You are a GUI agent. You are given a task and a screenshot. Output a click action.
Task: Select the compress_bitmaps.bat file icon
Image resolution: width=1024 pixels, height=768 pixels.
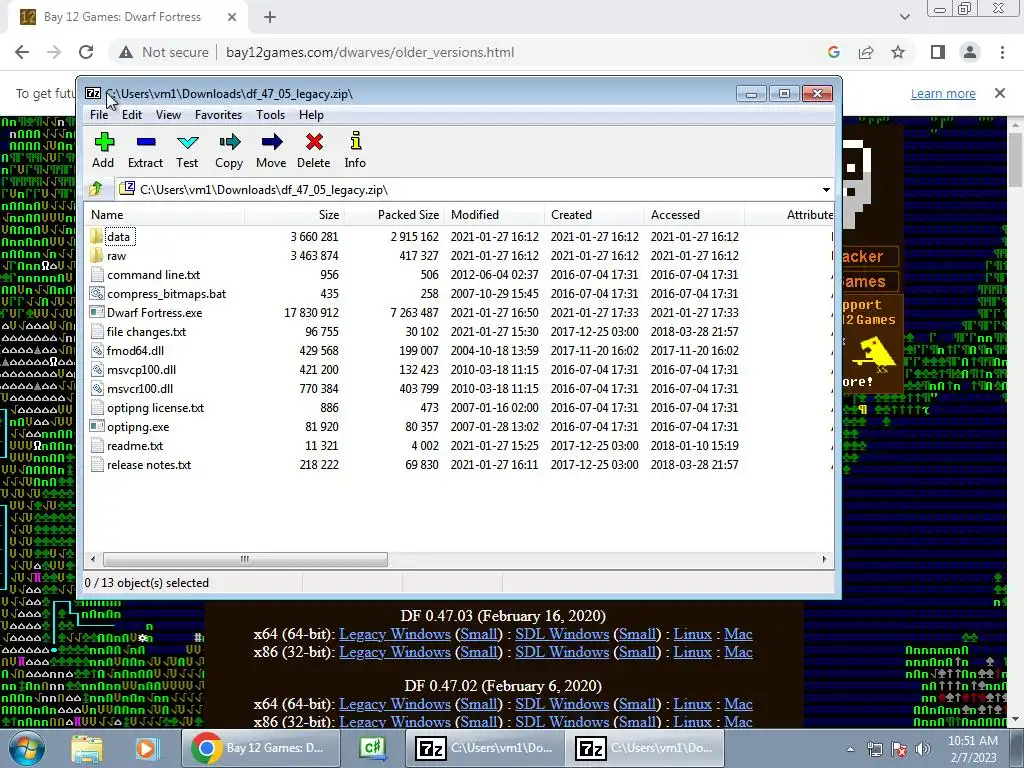click(x=97, y=293)
